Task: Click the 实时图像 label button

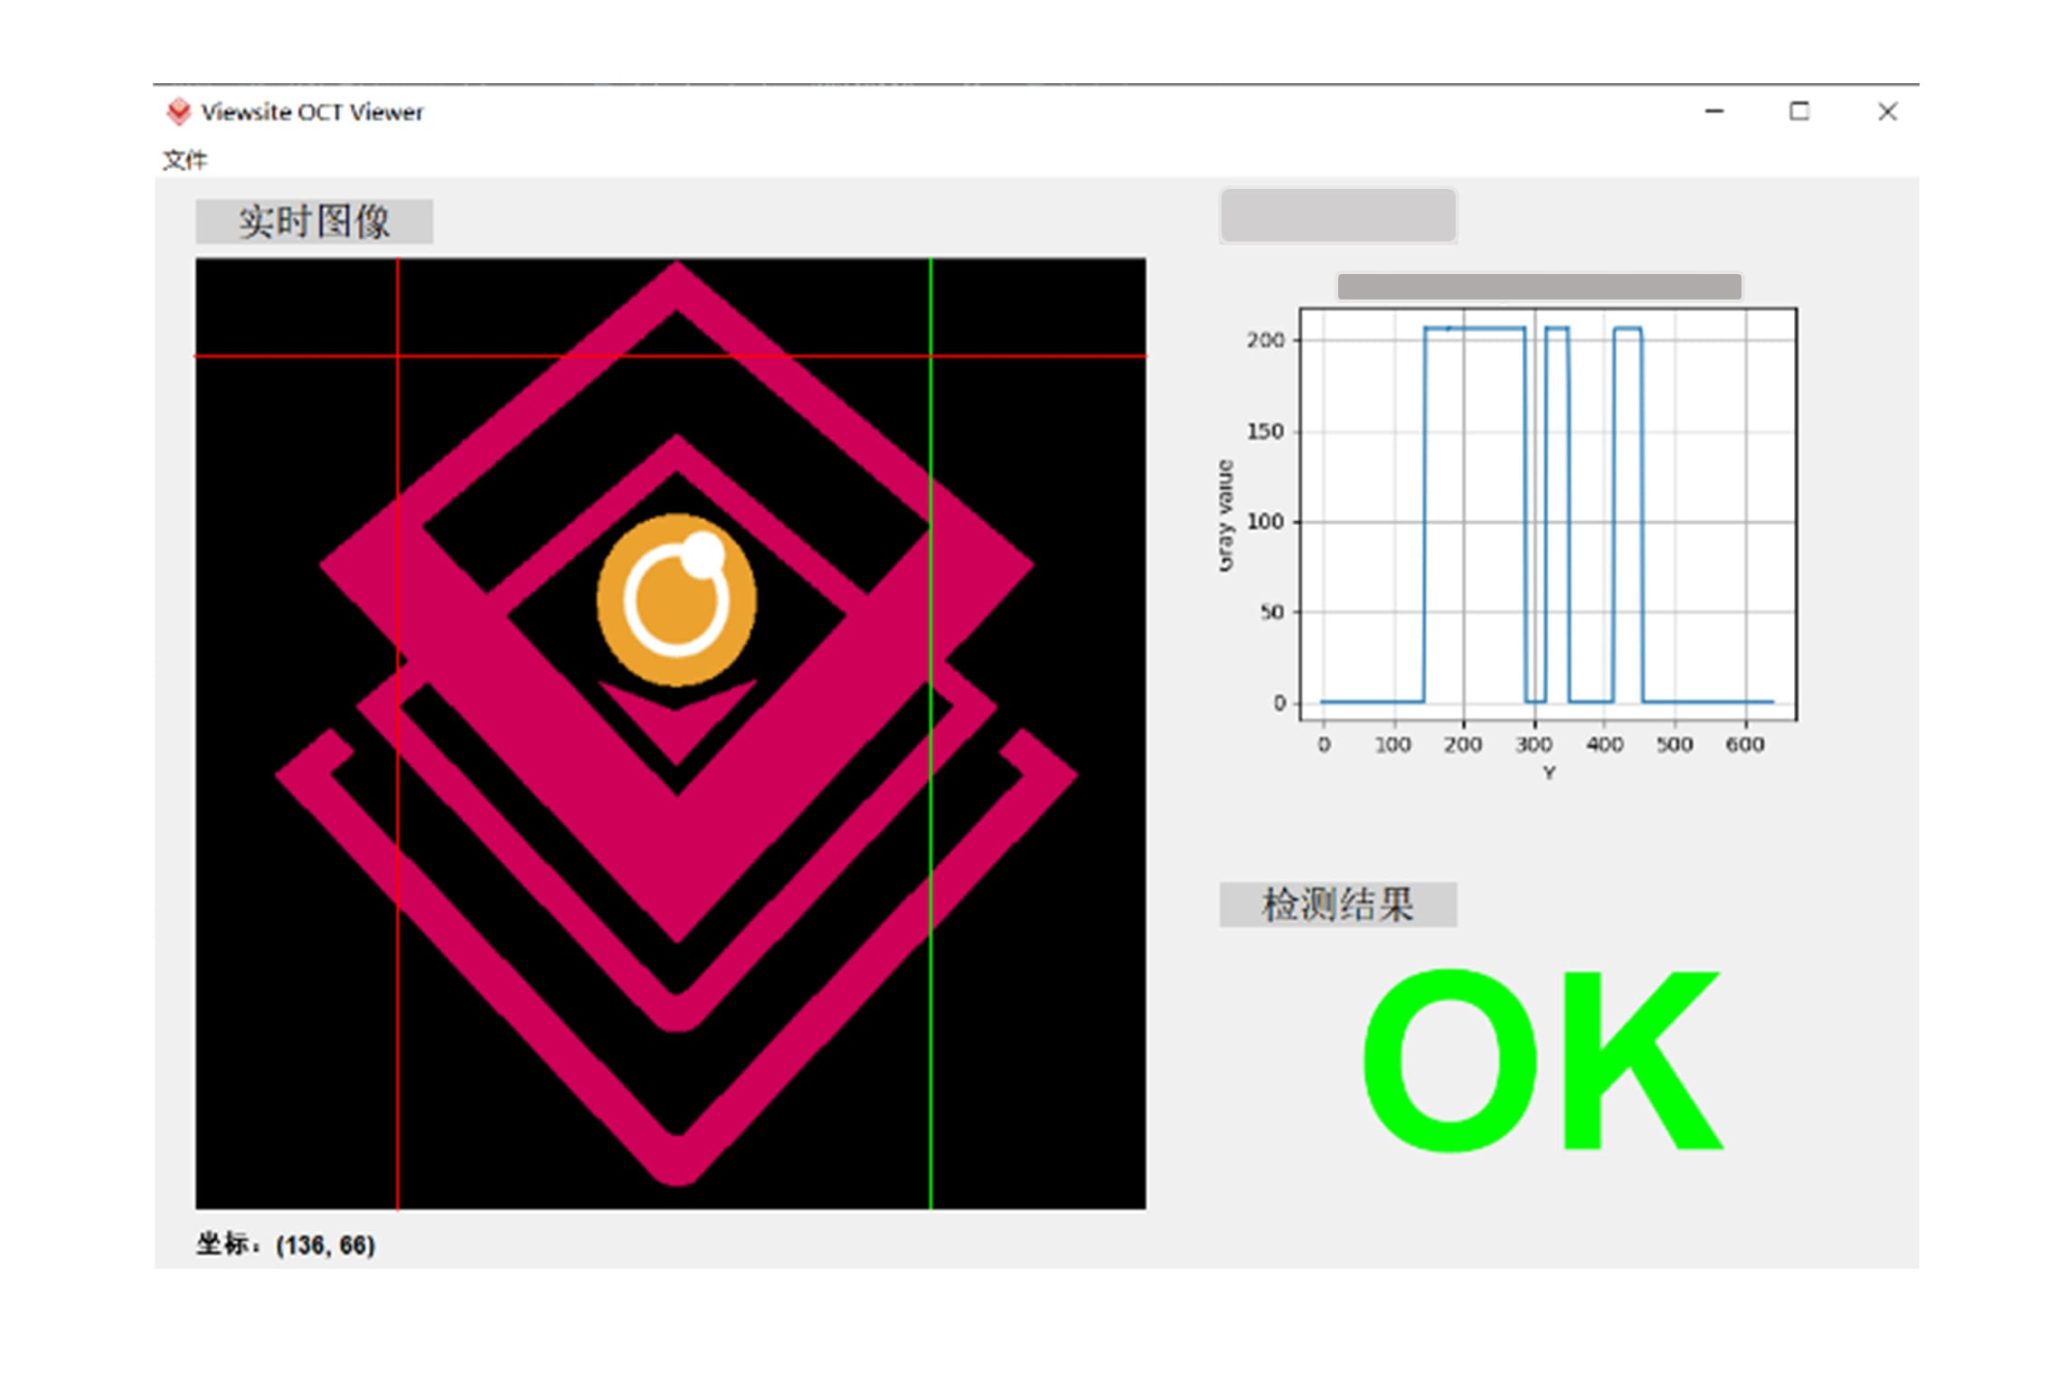Action: (314, 221)
